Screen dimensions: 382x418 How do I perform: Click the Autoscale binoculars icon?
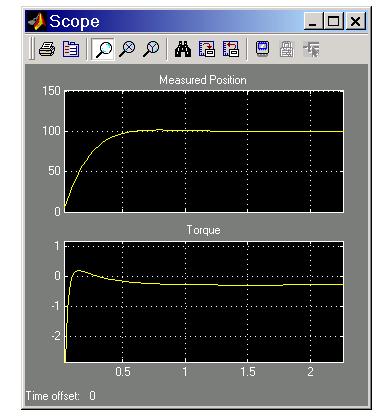pos(183,49)
